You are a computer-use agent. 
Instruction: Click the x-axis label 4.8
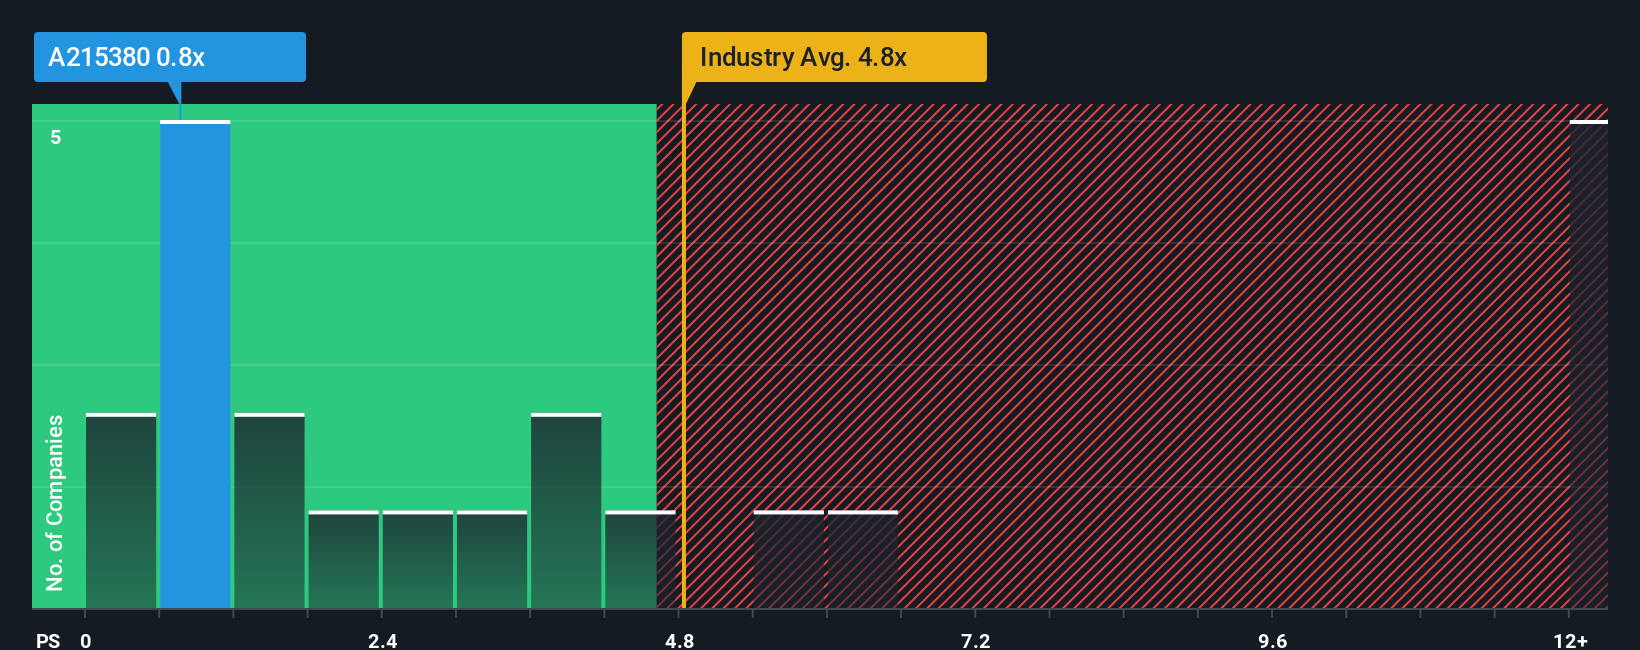(x=680, y=640)
